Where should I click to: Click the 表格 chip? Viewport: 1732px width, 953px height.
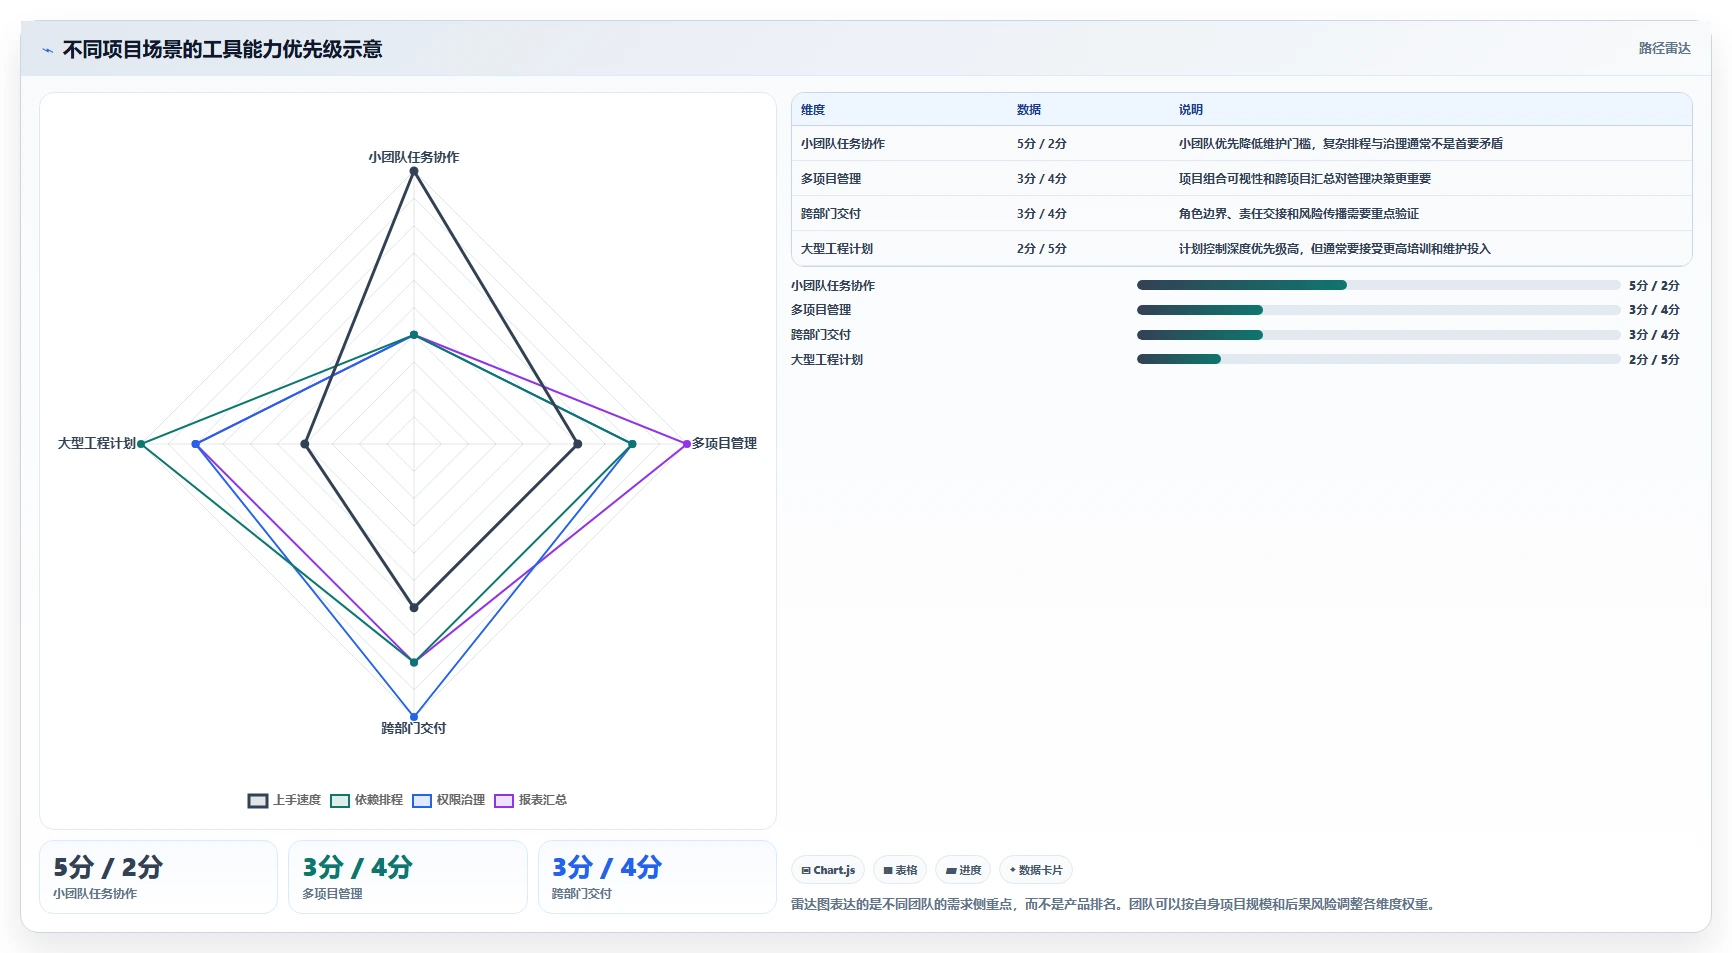(900, 870)
